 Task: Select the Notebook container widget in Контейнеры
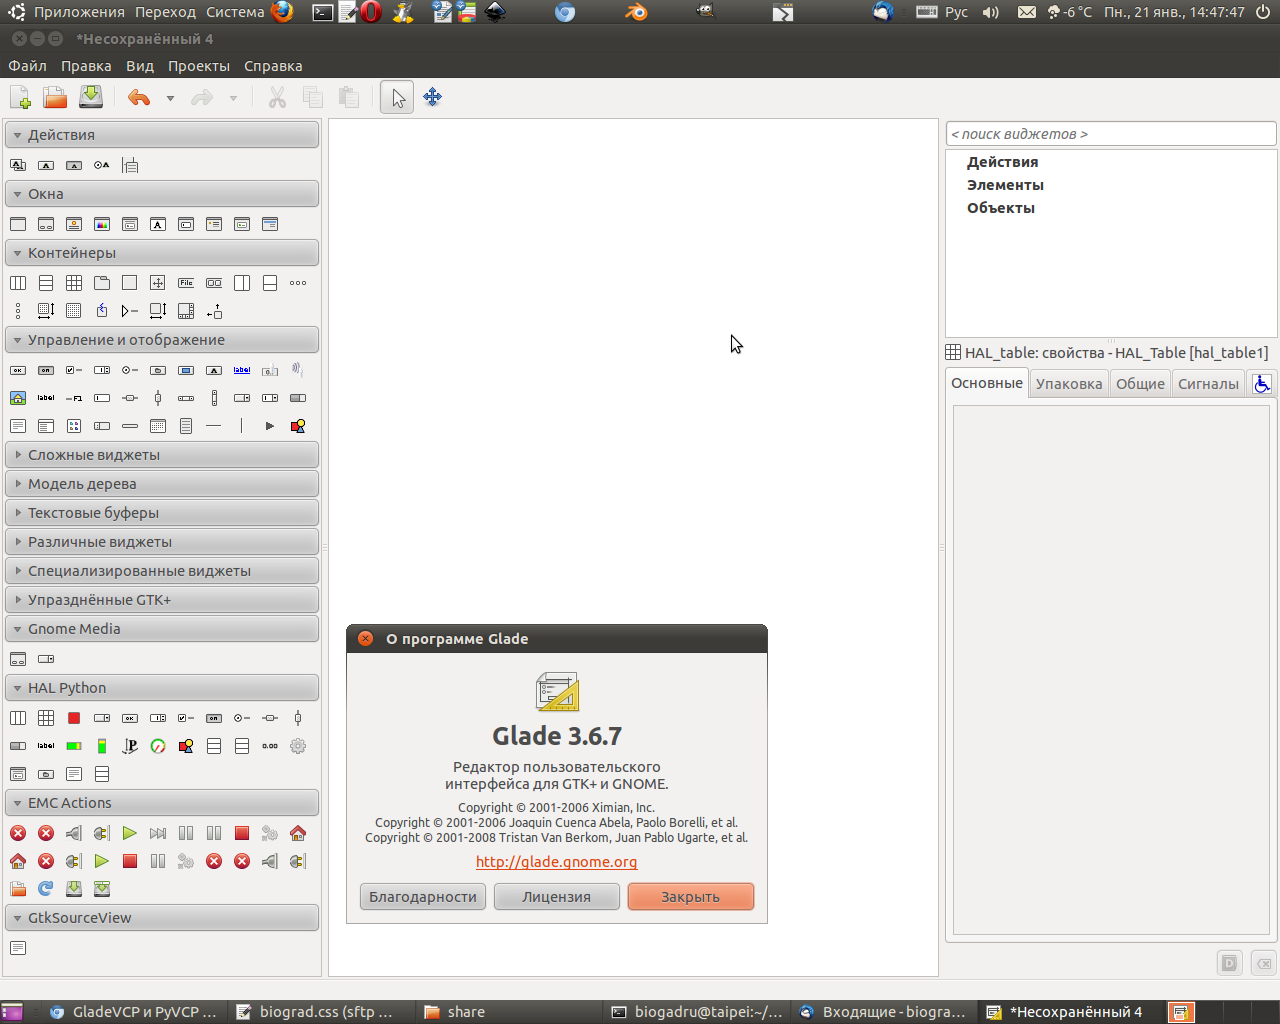102,283
